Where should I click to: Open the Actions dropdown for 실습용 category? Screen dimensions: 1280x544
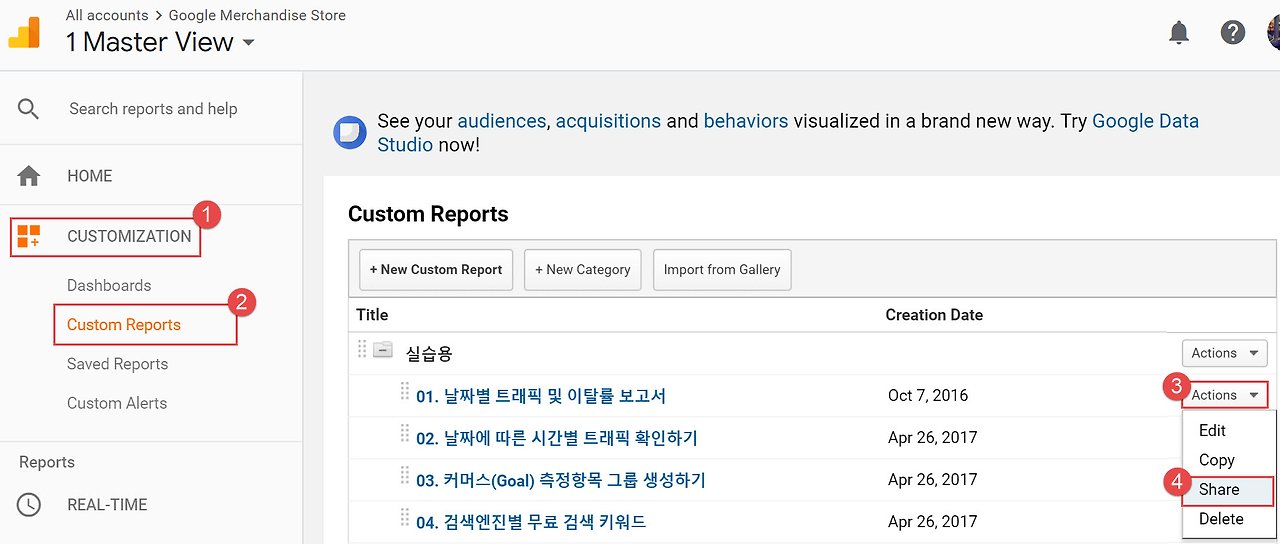coord(1224,353)
